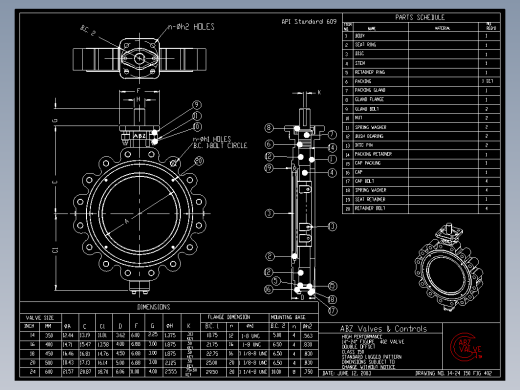520x390 pixels.
Task: Click the 'K' stem dimension label
Action: point(319,92)
